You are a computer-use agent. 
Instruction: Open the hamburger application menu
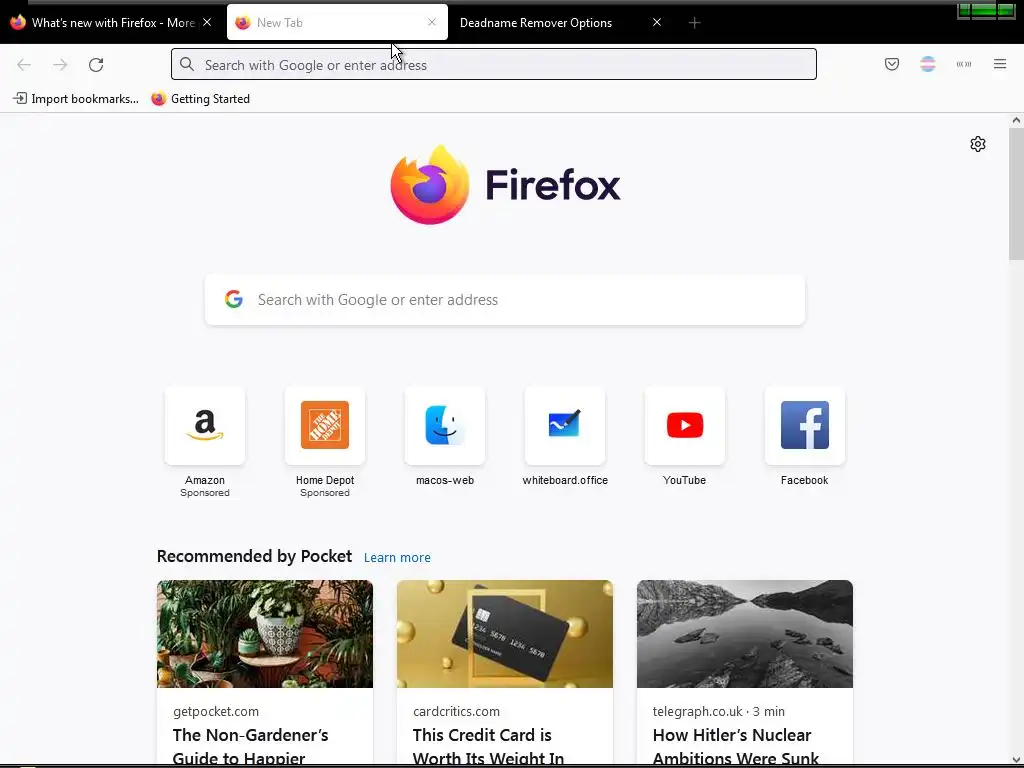pyautogui.click(x=999, y=64)
